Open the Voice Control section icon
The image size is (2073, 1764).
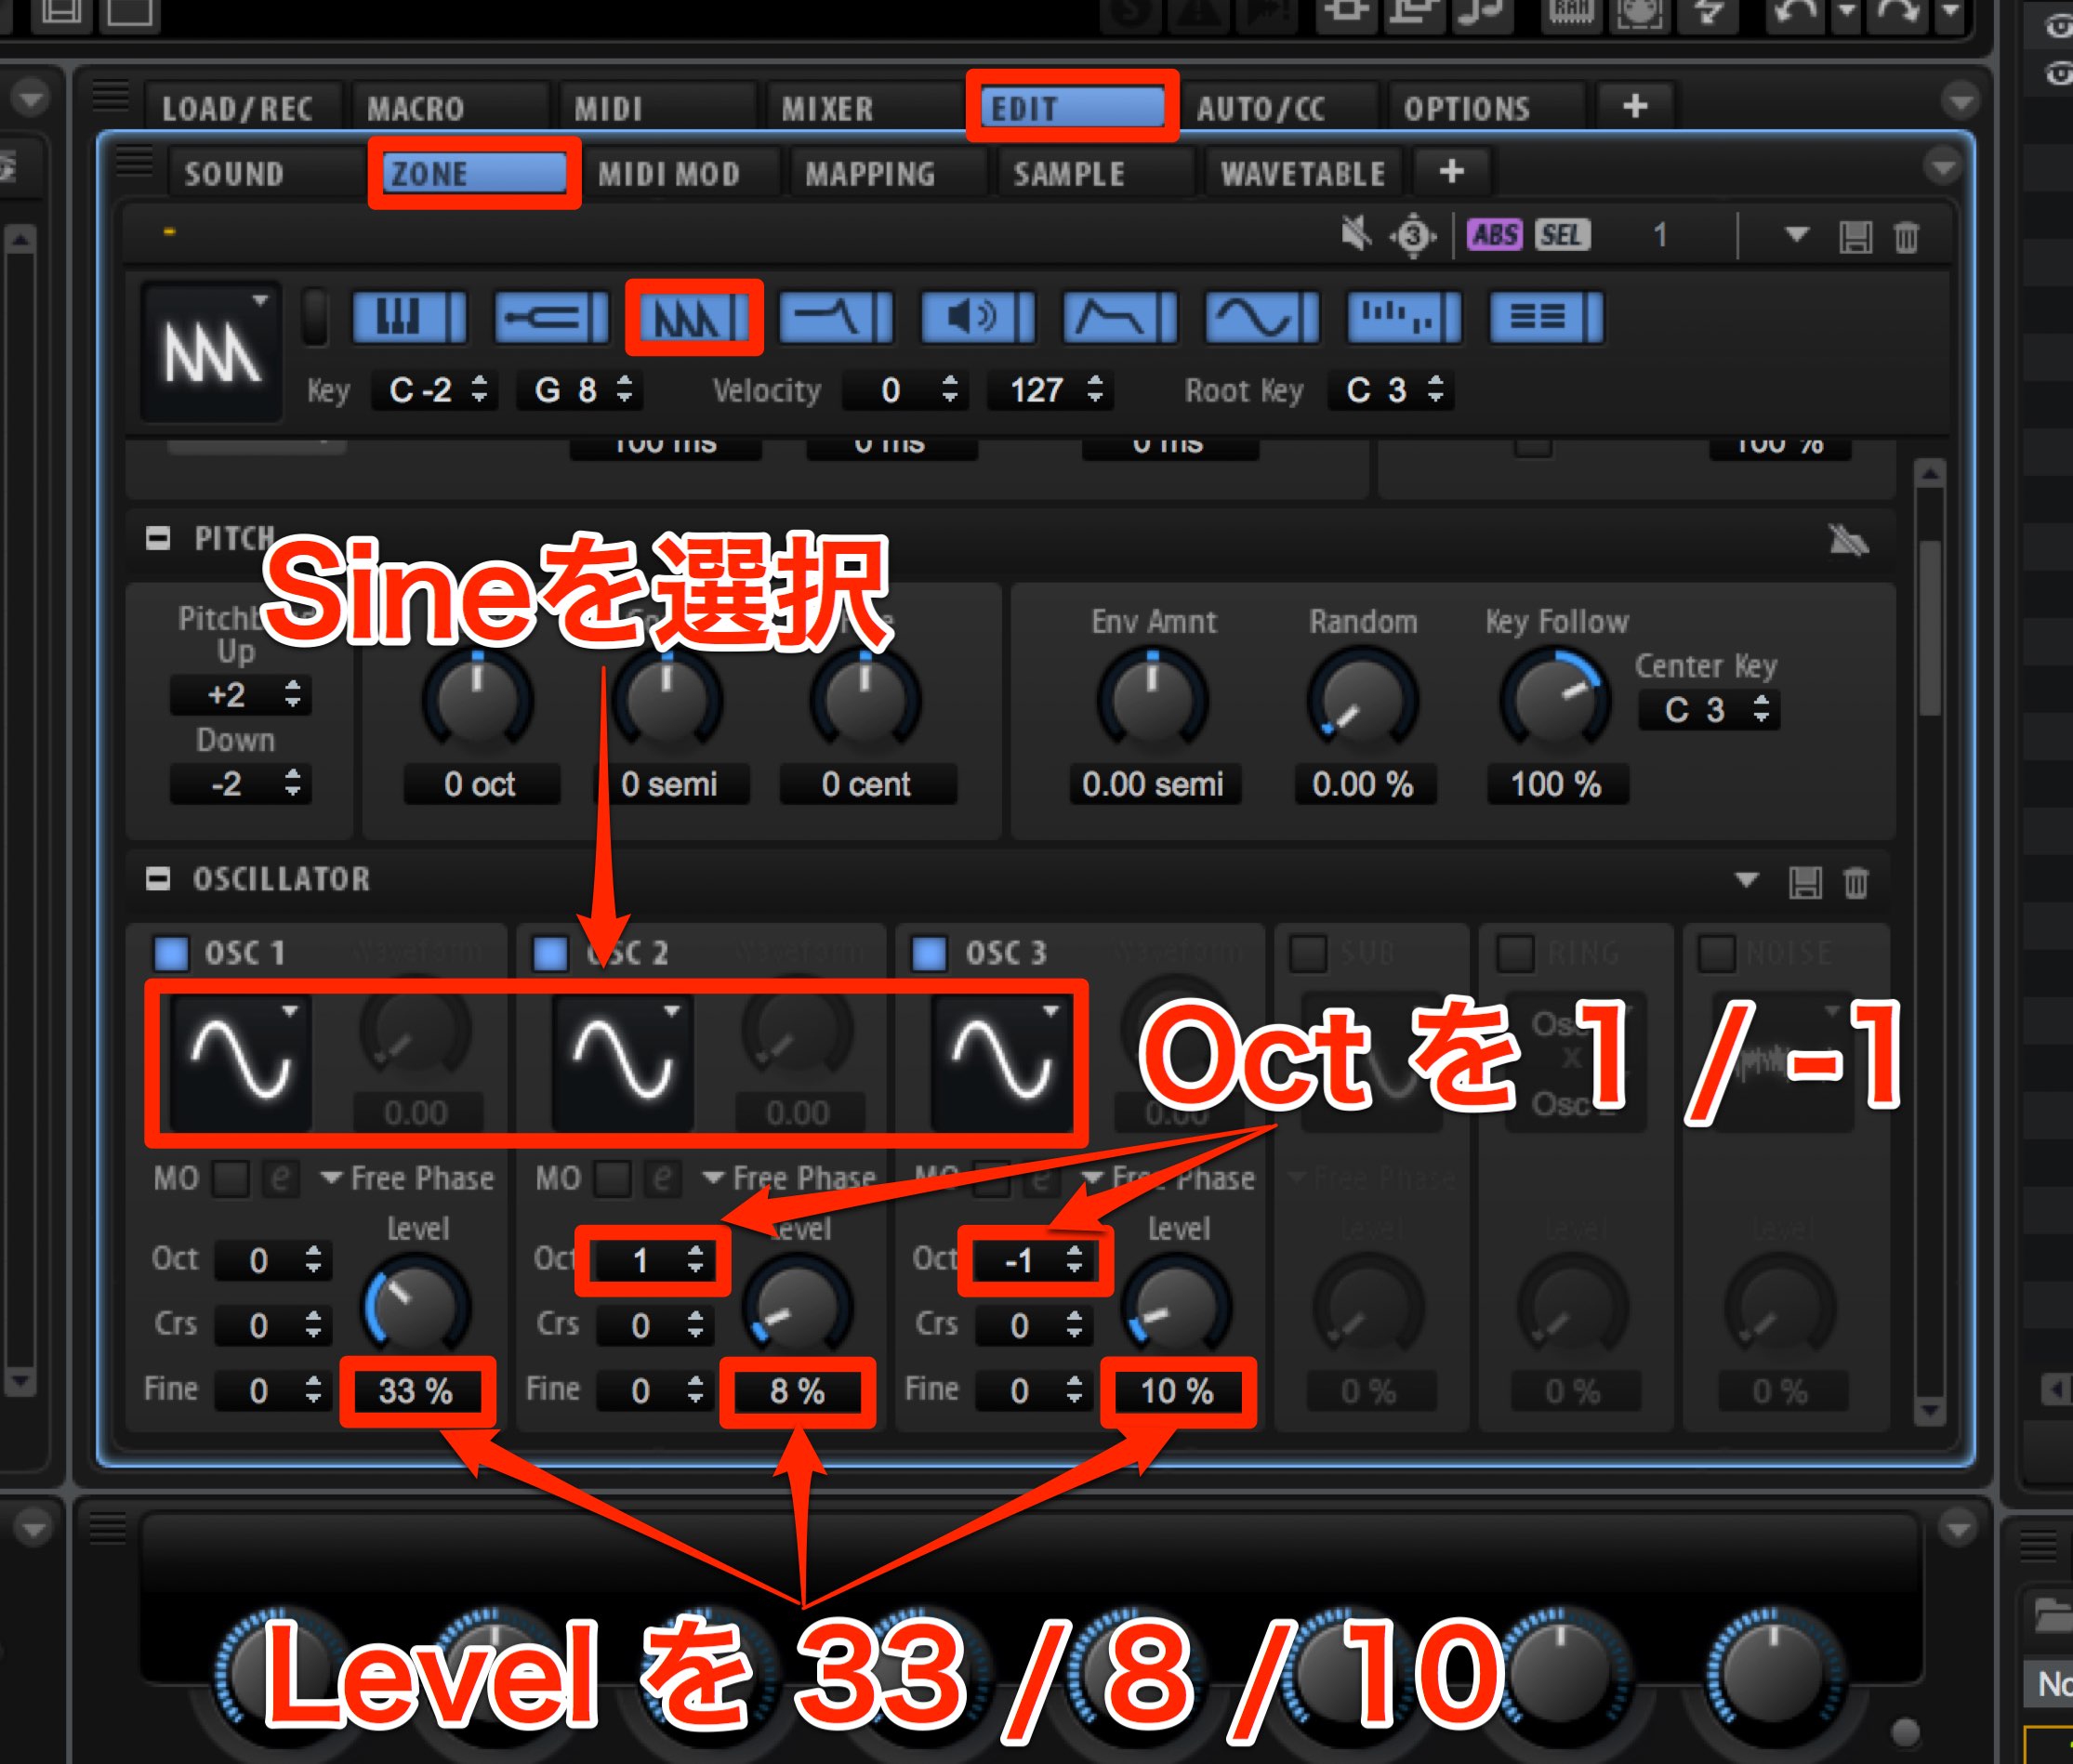pyautogui.click(x=409, y=318)
